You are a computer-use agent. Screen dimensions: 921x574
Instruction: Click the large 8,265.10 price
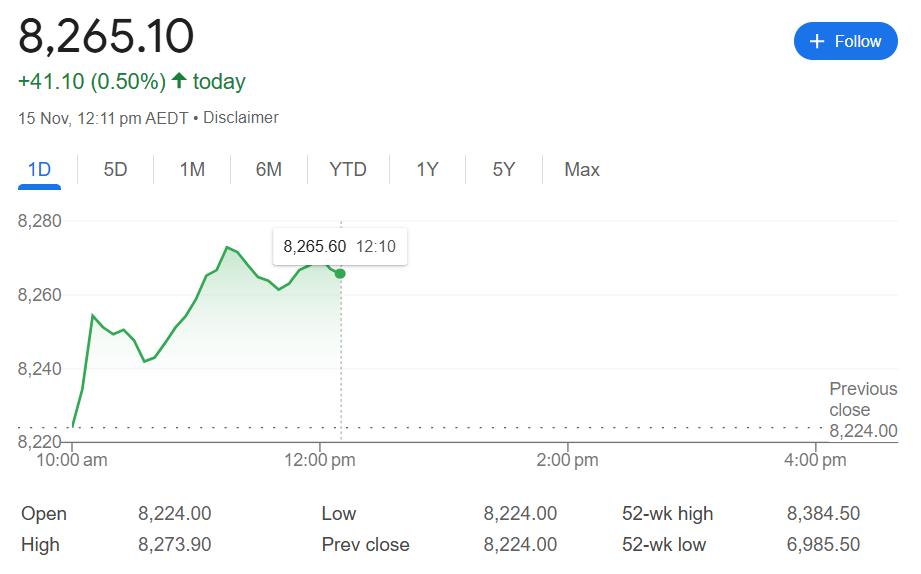(x=107, y=36)
